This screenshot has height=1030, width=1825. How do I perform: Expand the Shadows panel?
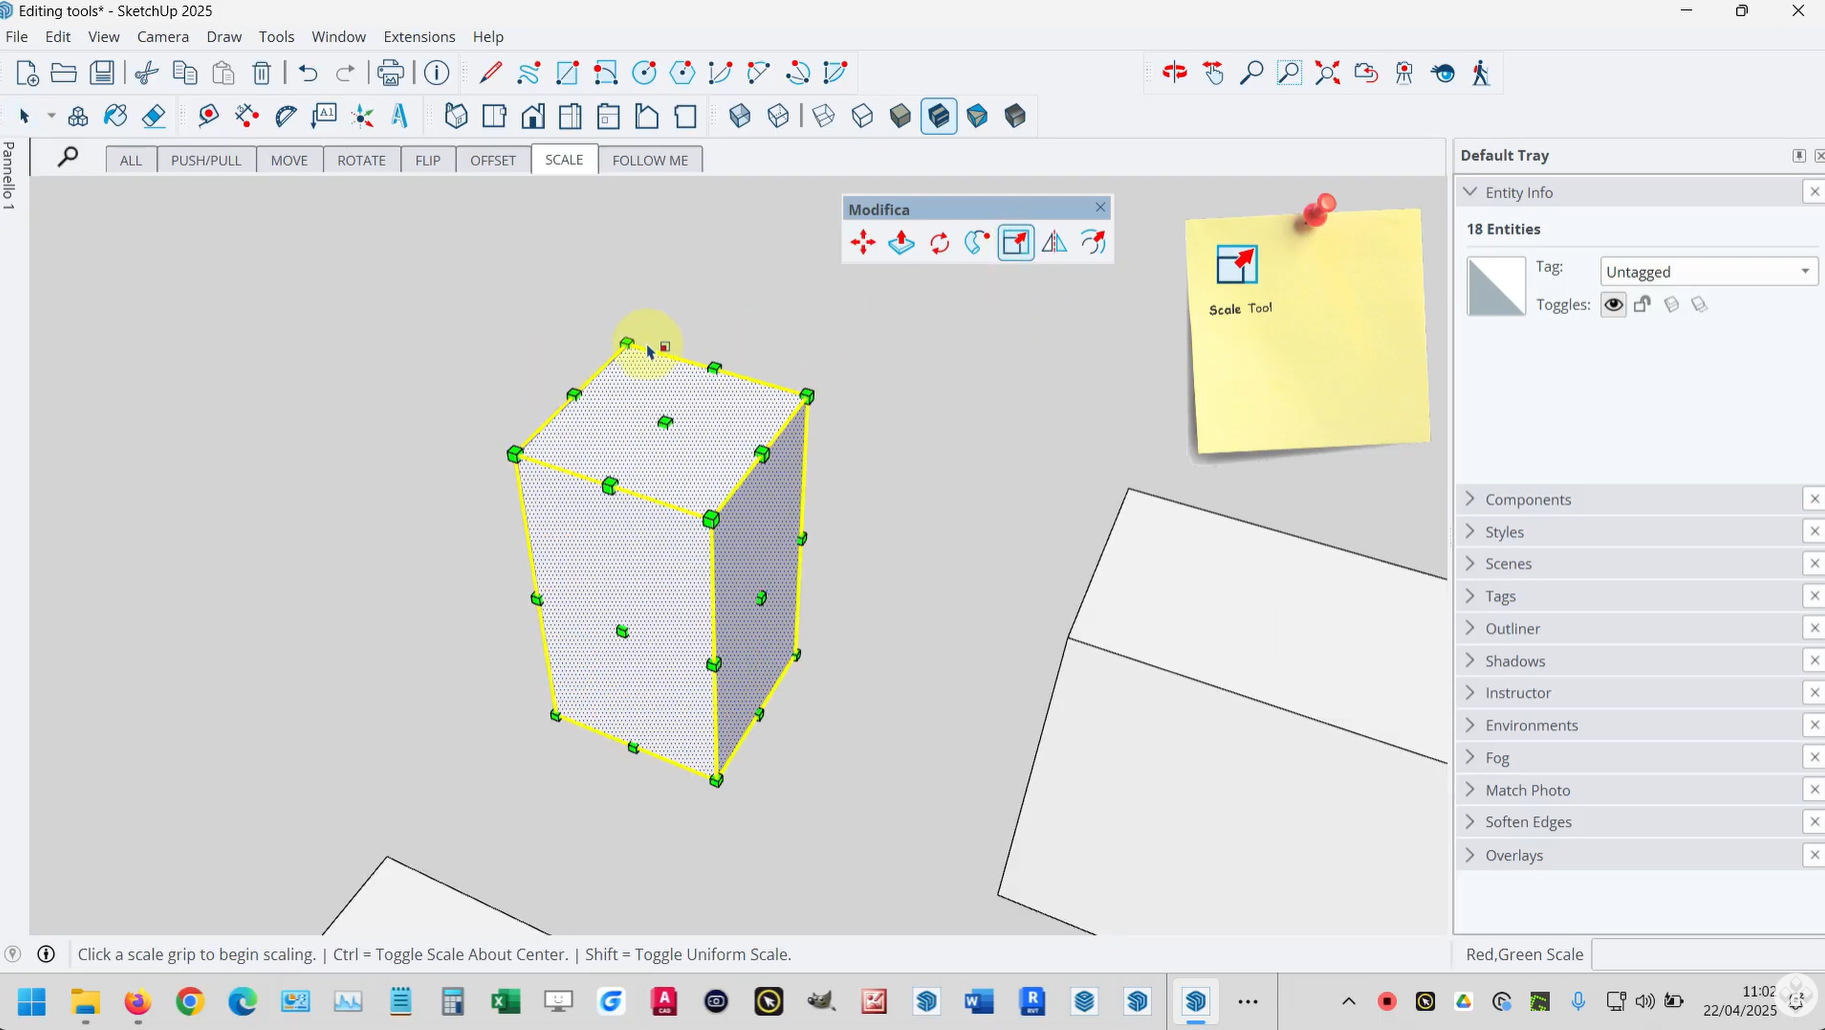[x=1514, y=661]
